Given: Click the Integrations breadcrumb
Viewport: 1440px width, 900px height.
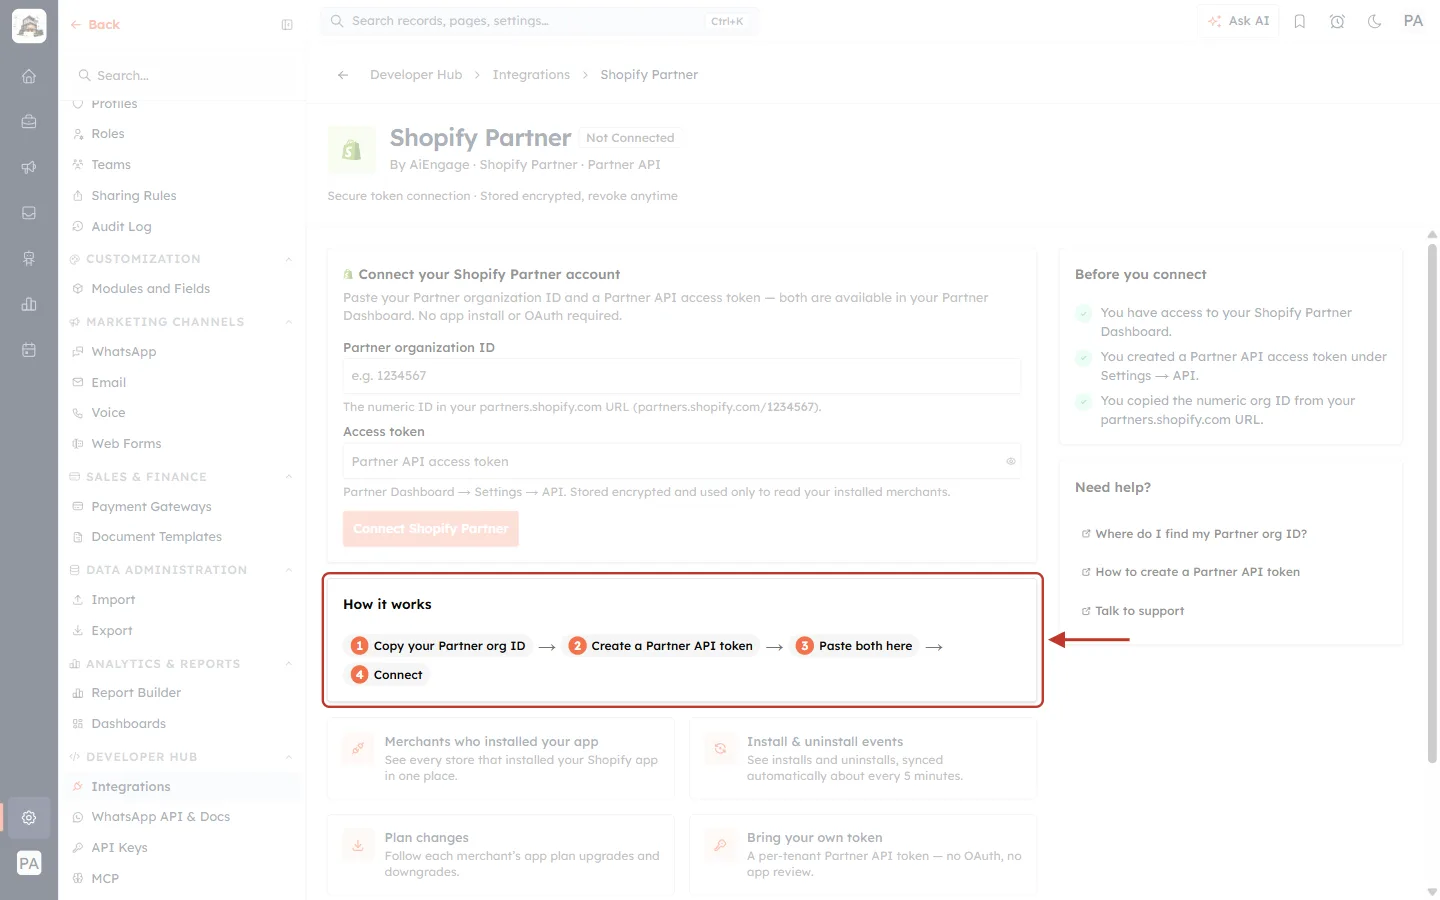Looking at the screenshot, I should [x=531, y=75].
